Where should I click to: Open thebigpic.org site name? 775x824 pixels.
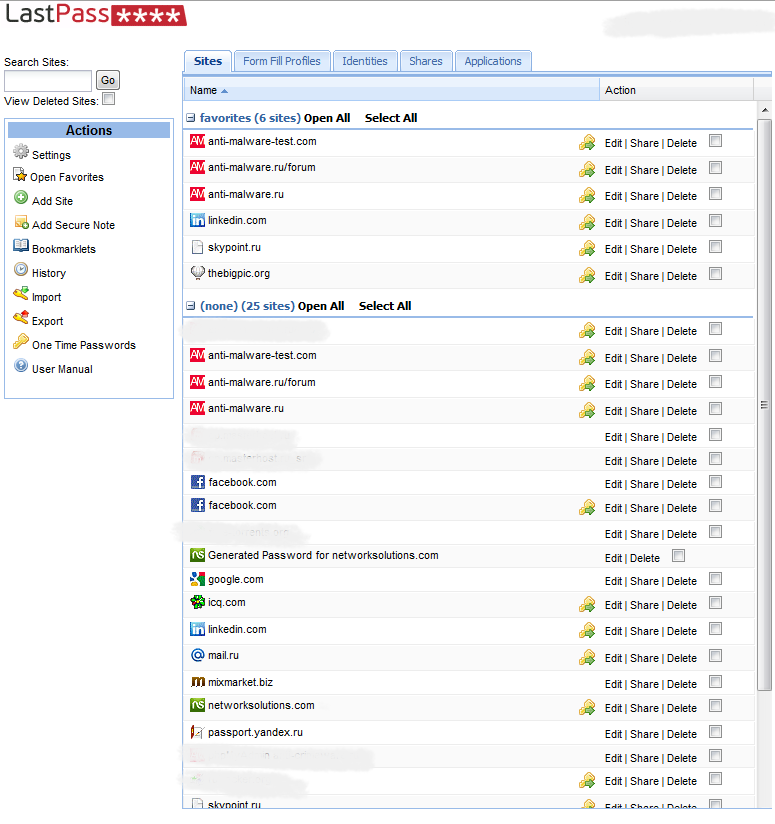(239, 273)
